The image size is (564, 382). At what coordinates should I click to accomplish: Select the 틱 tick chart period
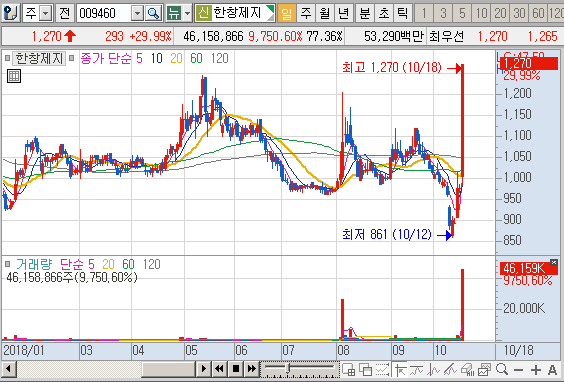pyautogui.click(x=403, y=14)
